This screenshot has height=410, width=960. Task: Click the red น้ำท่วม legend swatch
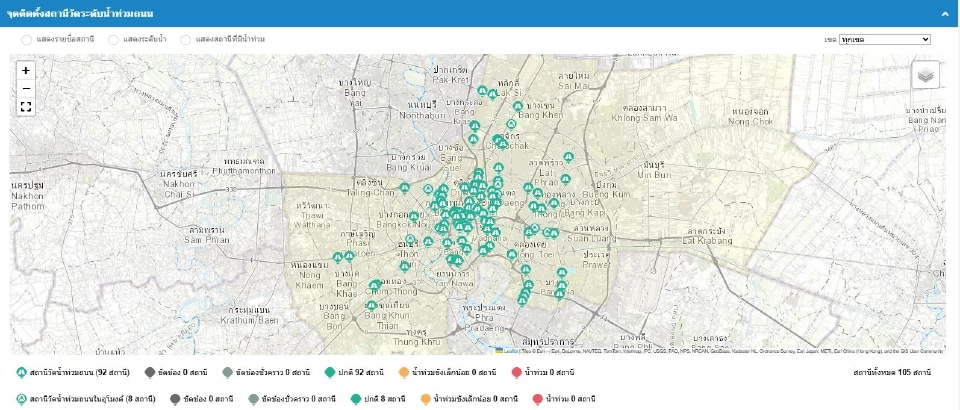click(x=517, y=373)
